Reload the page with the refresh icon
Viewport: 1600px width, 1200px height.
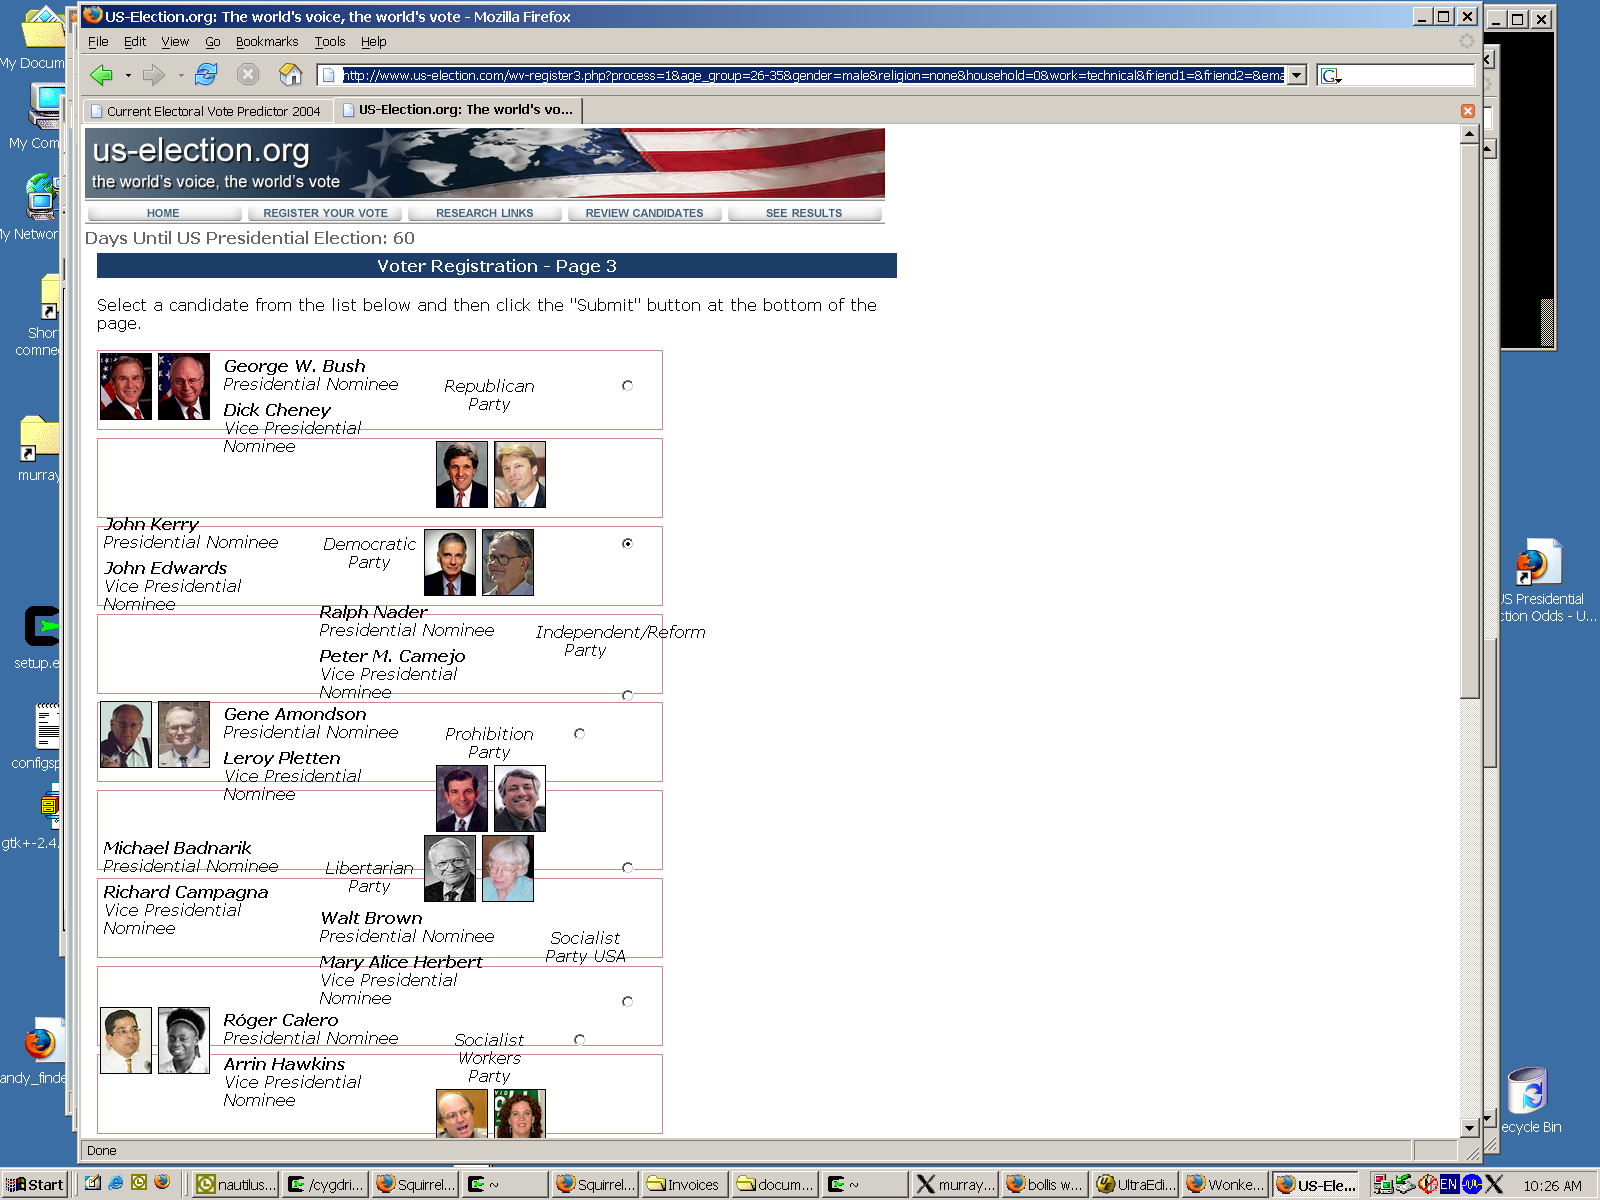pos(206,75)
